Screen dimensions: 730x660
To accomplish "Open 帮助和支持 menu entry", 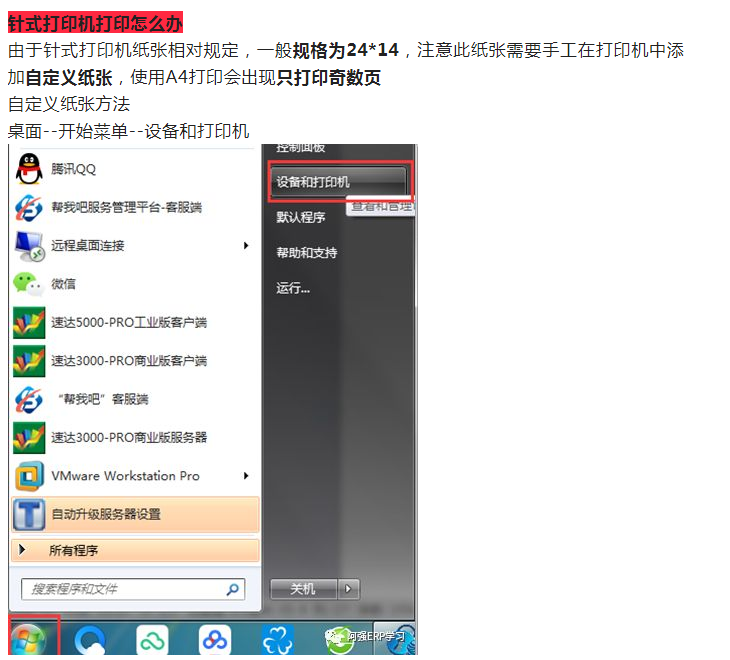I will coord(307,253).
